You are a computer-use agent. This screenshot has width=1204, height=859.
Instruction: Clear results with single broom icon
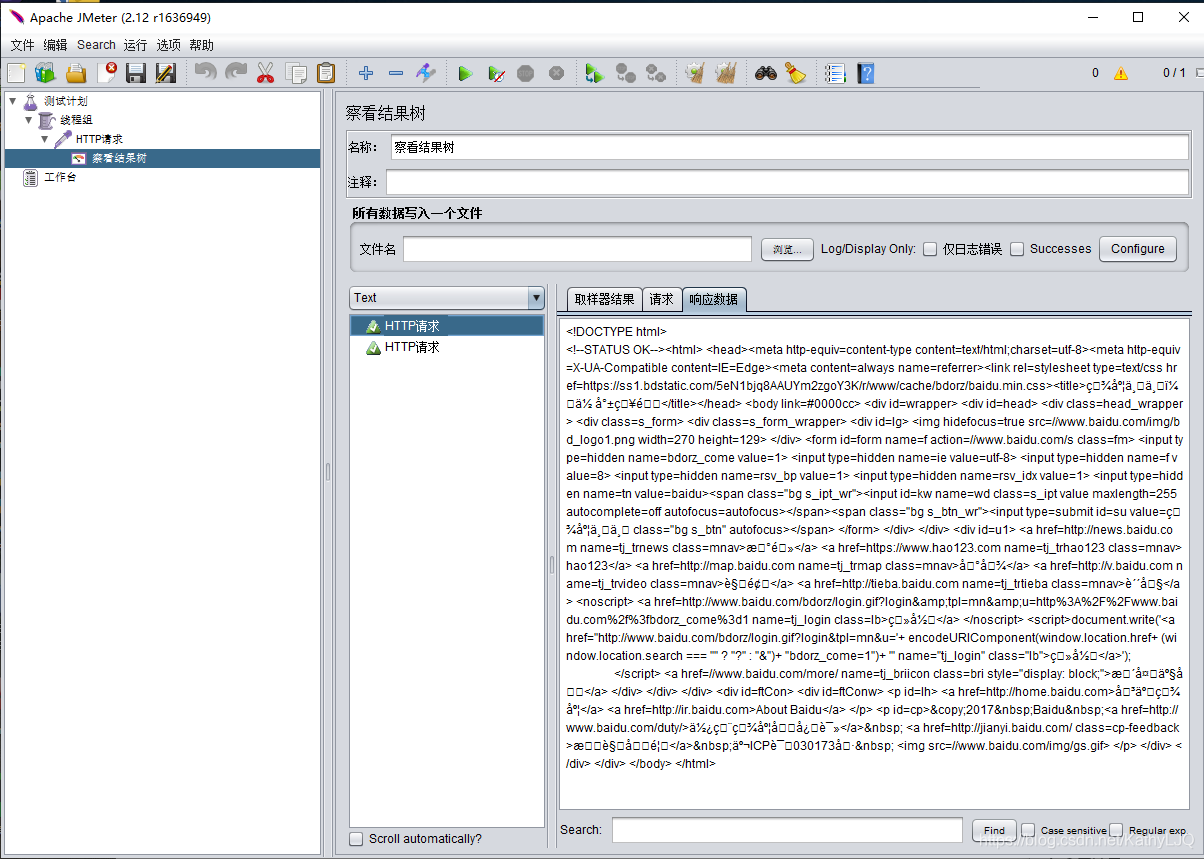coord(695,73)
